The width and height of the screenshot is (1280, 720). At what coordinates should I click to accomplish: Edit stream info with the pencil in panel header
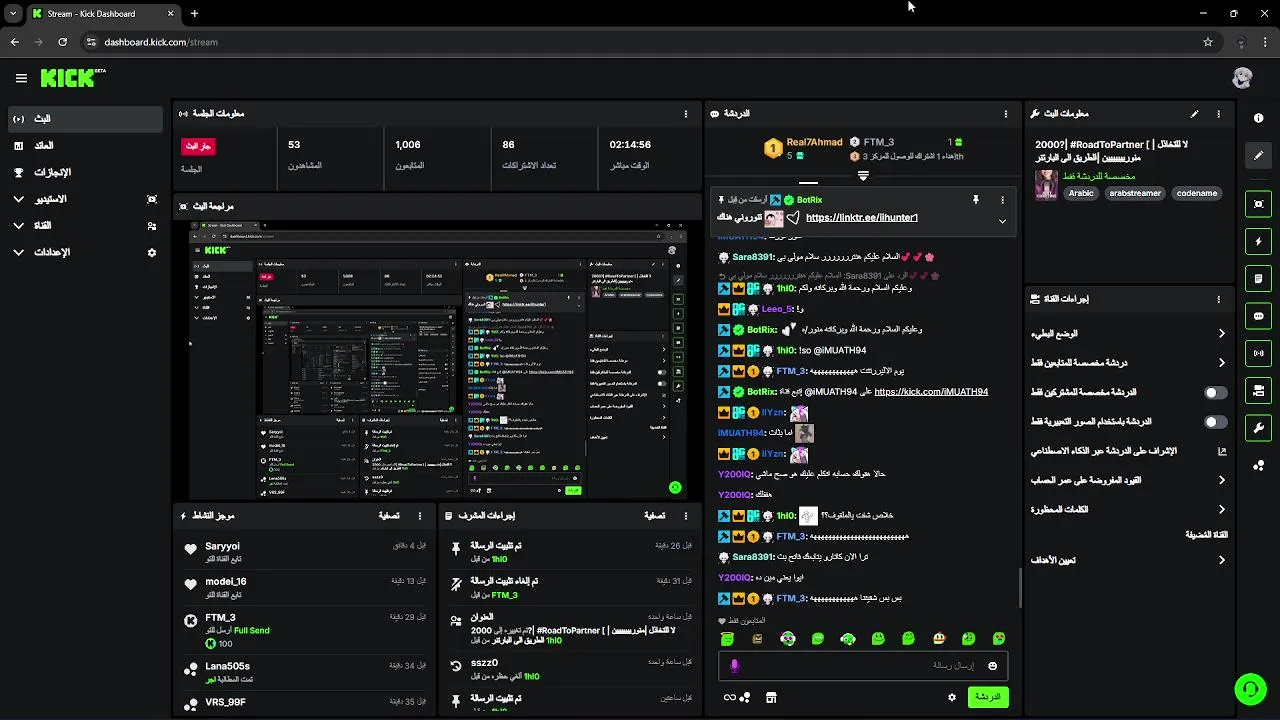[x=1194, y=114]
